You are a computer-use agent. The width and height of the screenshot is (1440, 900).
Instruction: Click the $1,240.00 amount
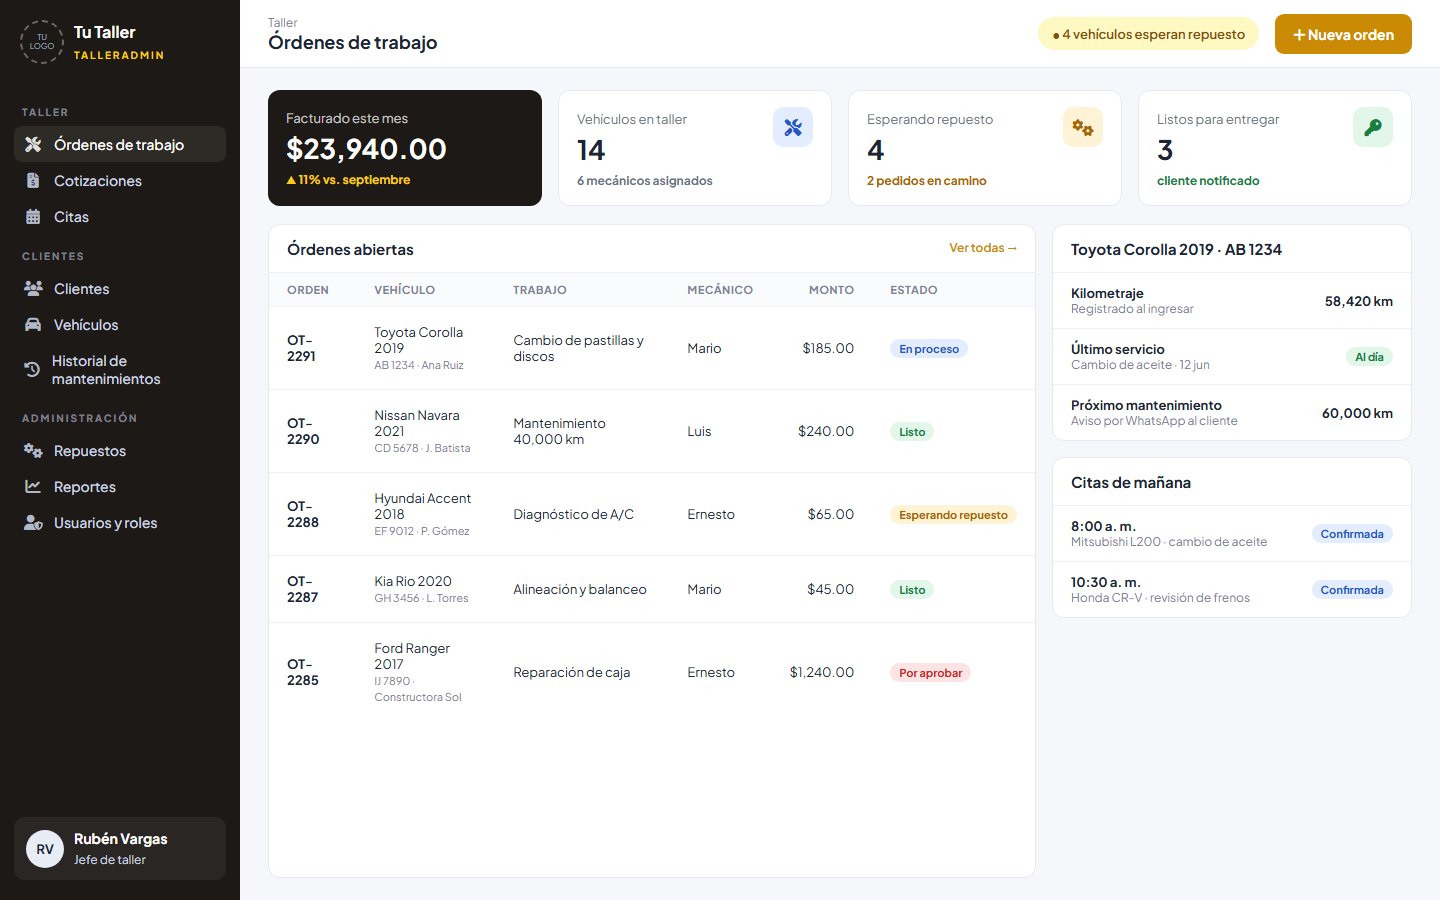(822, 672)
